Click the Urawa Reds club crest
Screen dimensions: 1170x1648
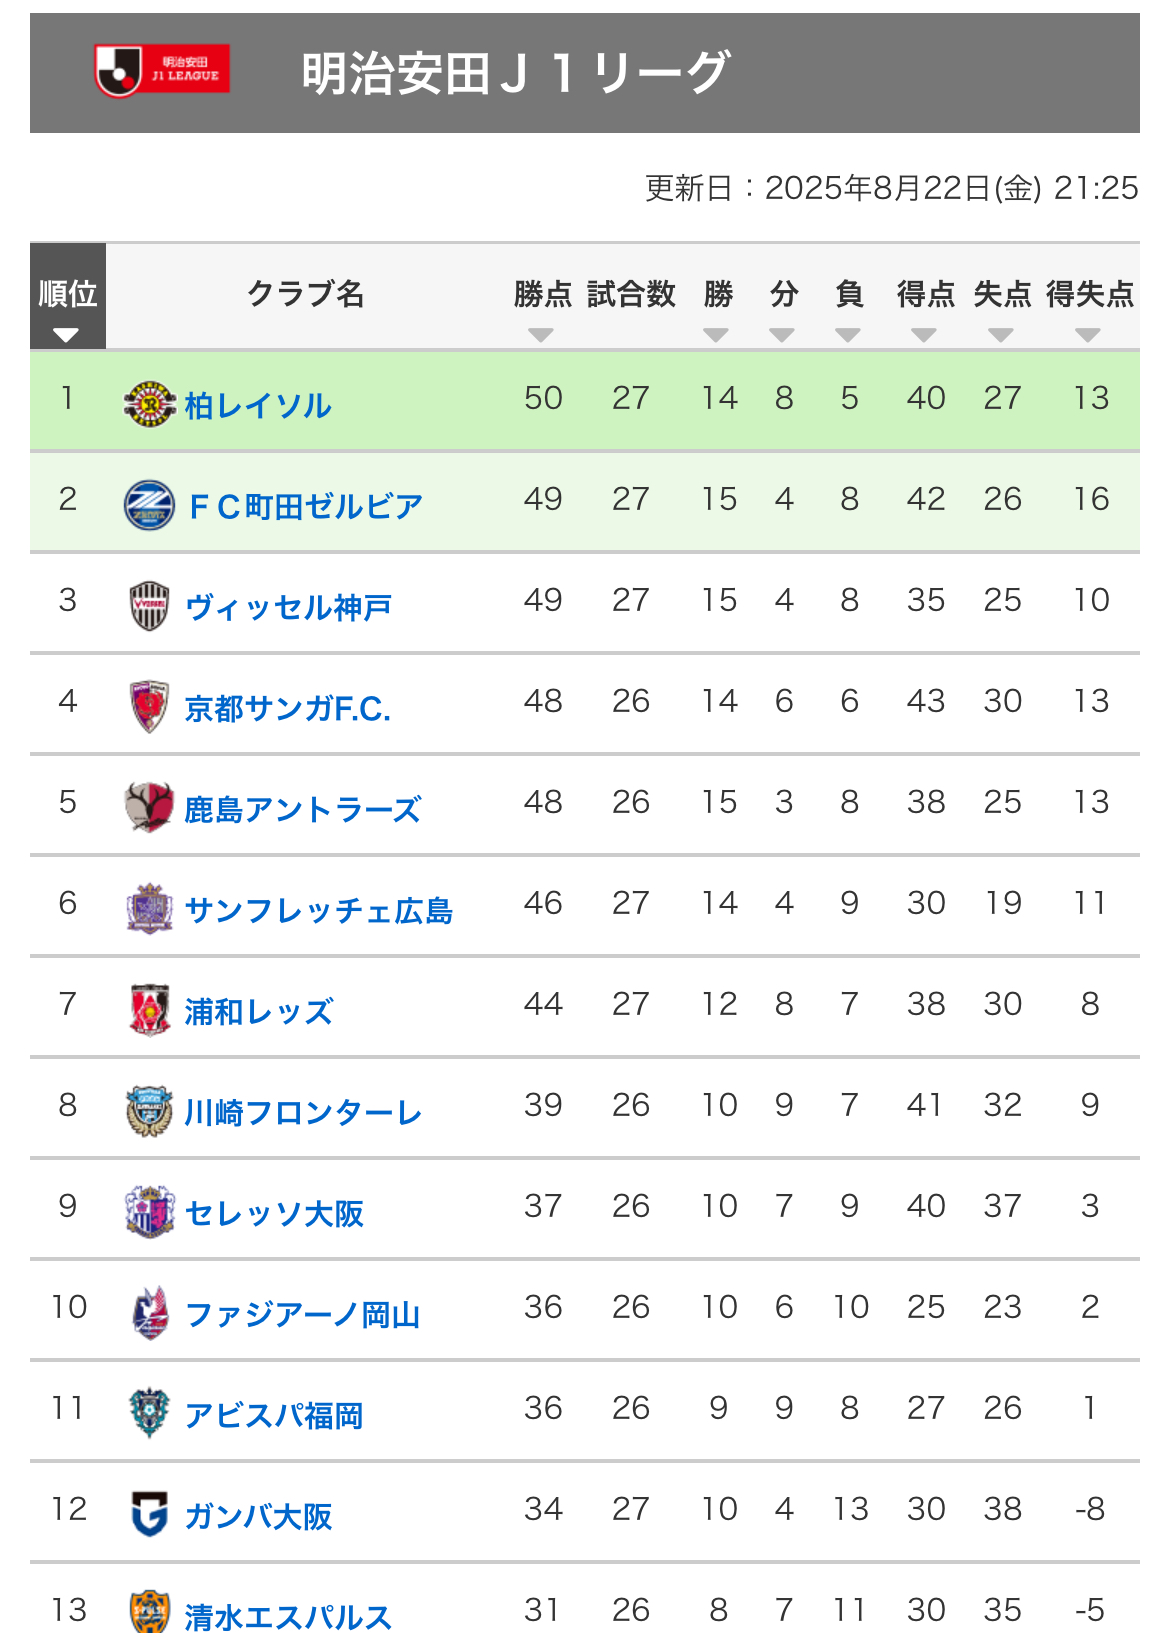(150, 1010)
